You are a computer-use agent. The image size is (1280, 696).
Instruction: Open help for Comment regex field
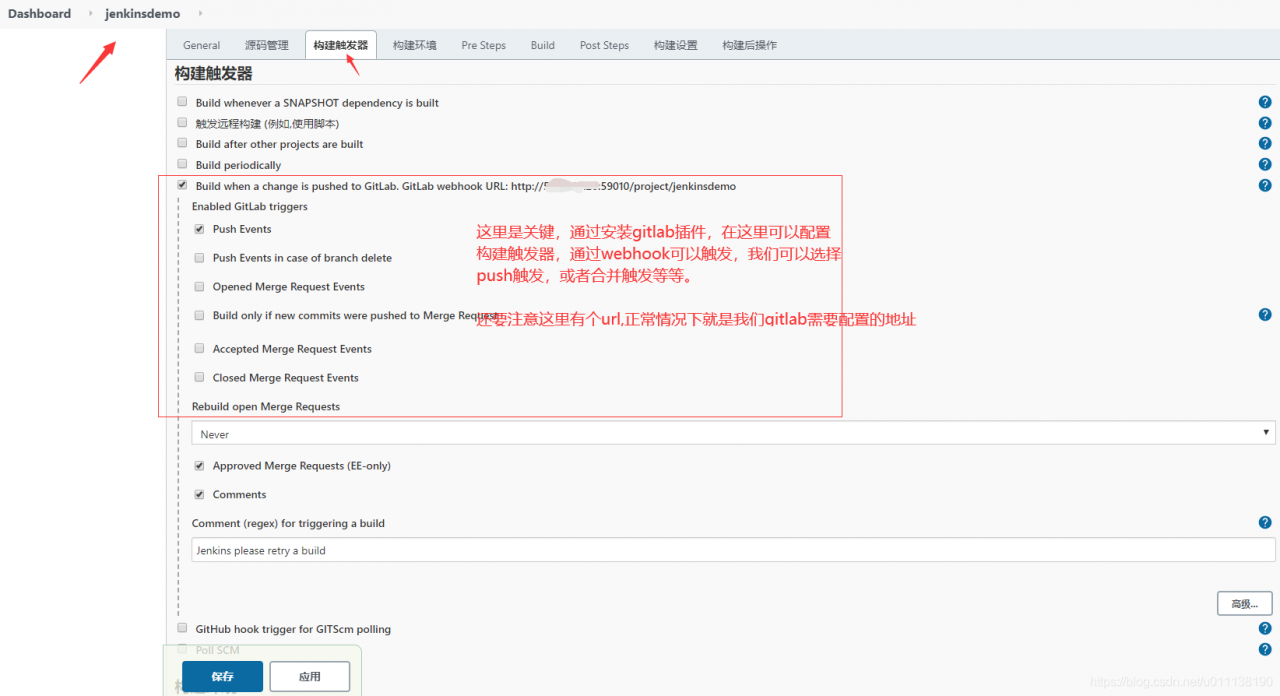1265,522
